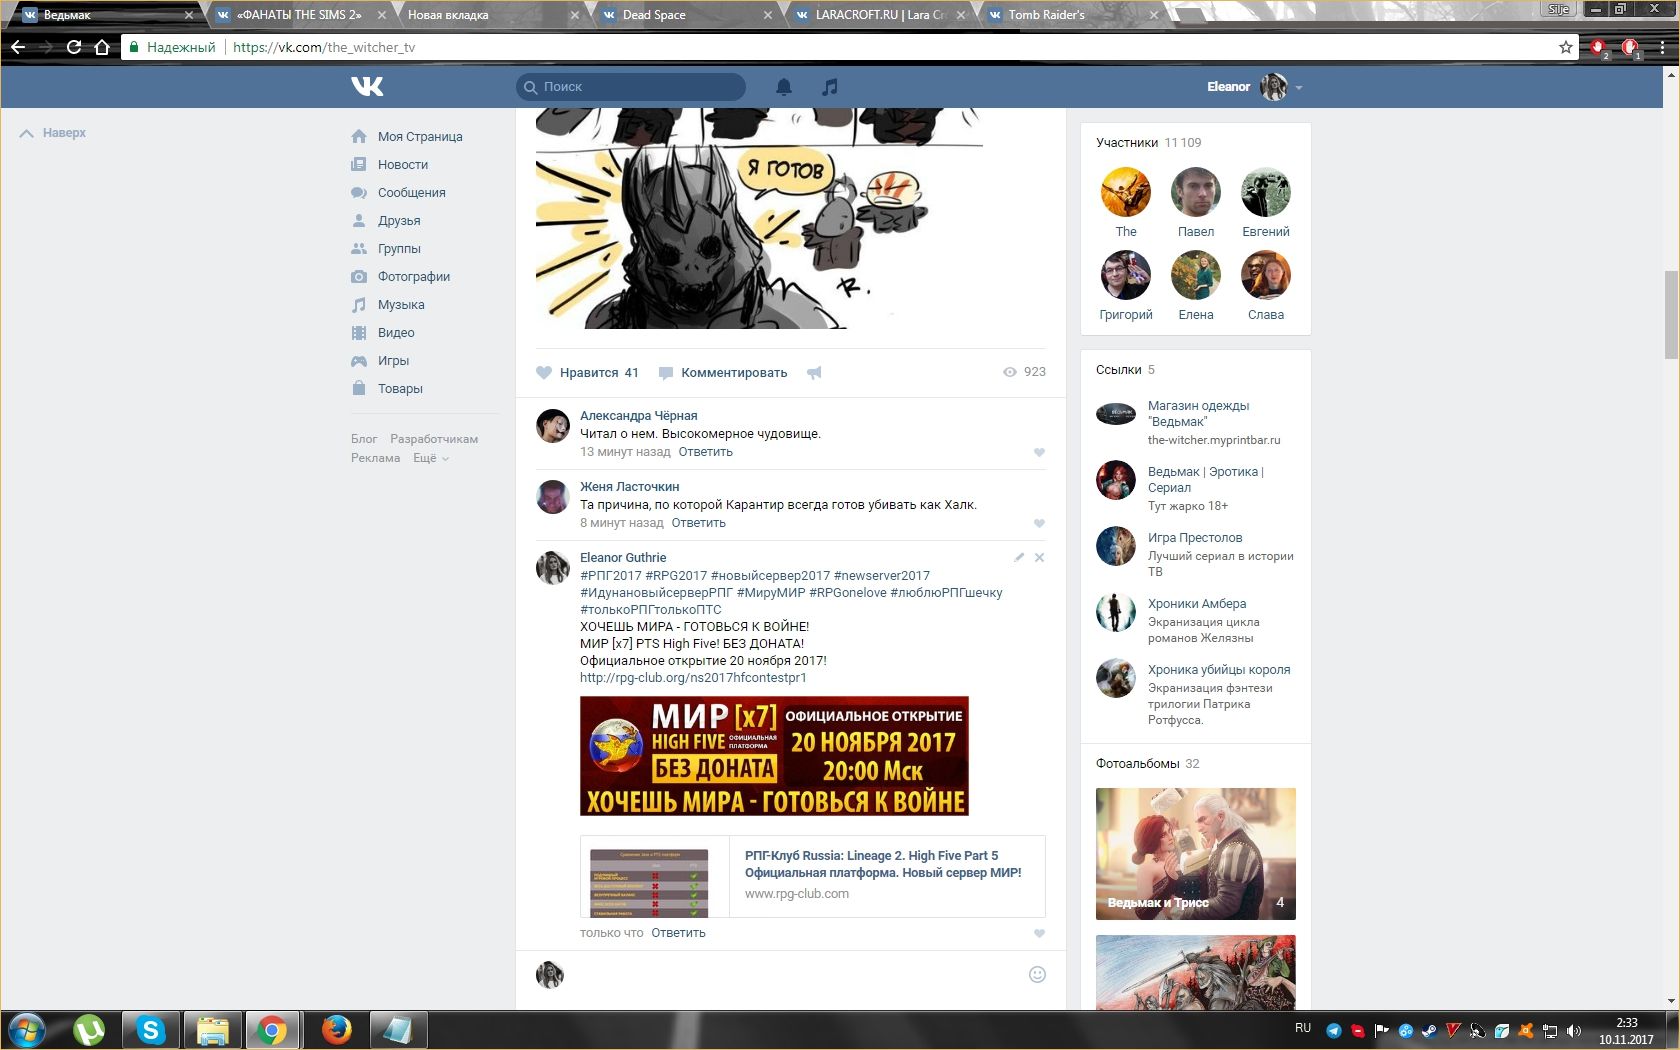
Task: Open Игры in the sidebar
Action: 393,361
